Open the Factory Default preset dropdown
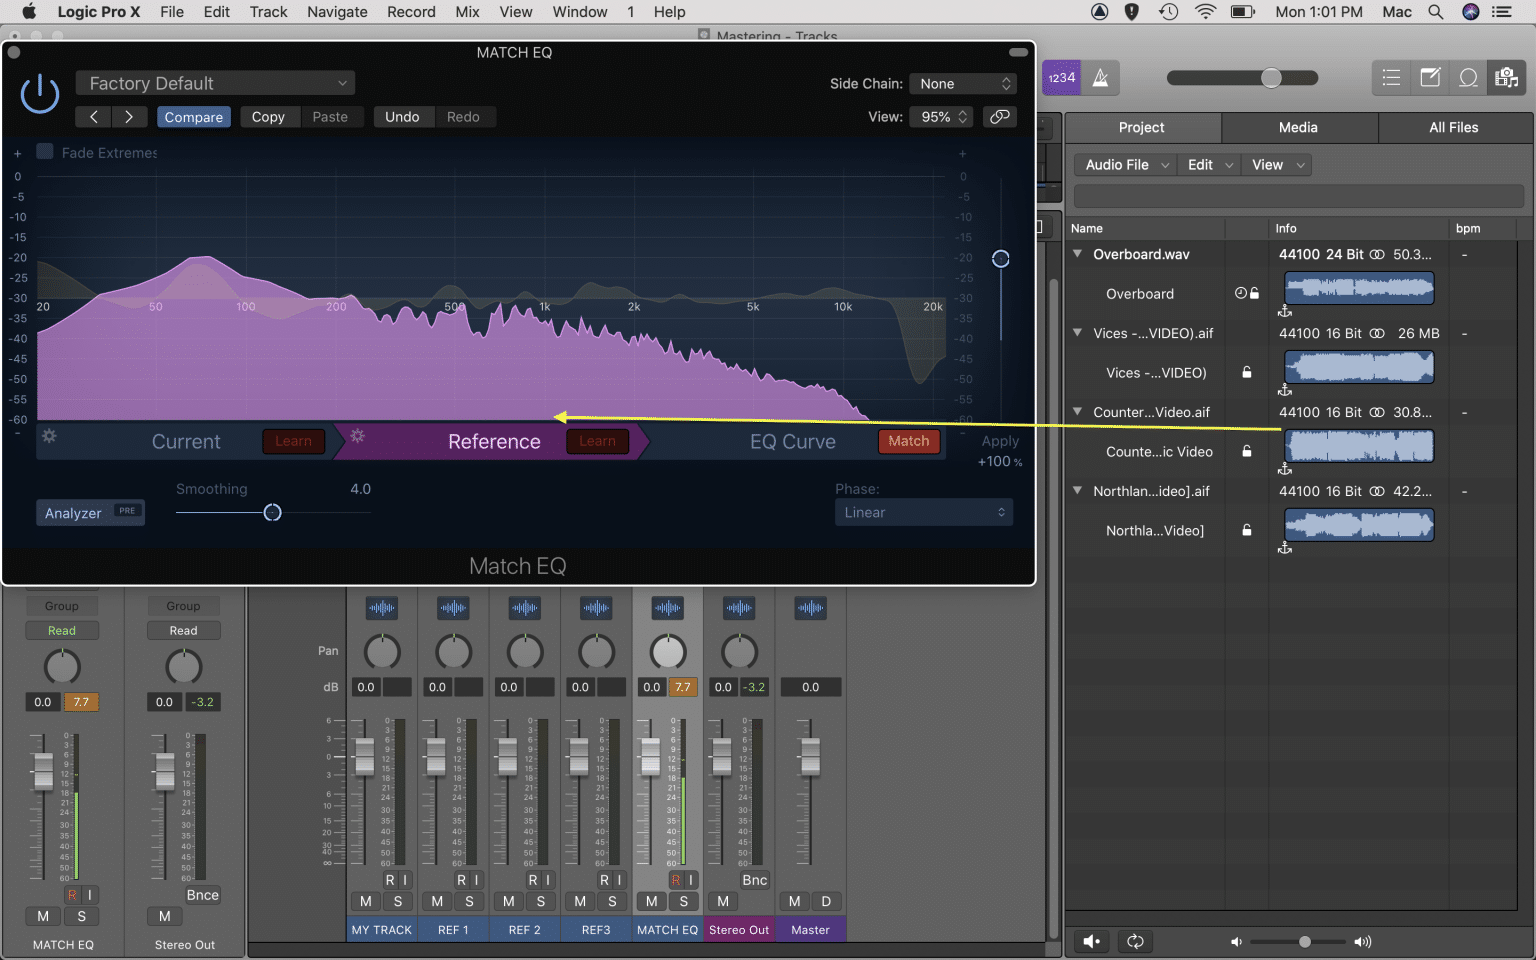This screenshot has width=1536, height=960. [214, 83]
